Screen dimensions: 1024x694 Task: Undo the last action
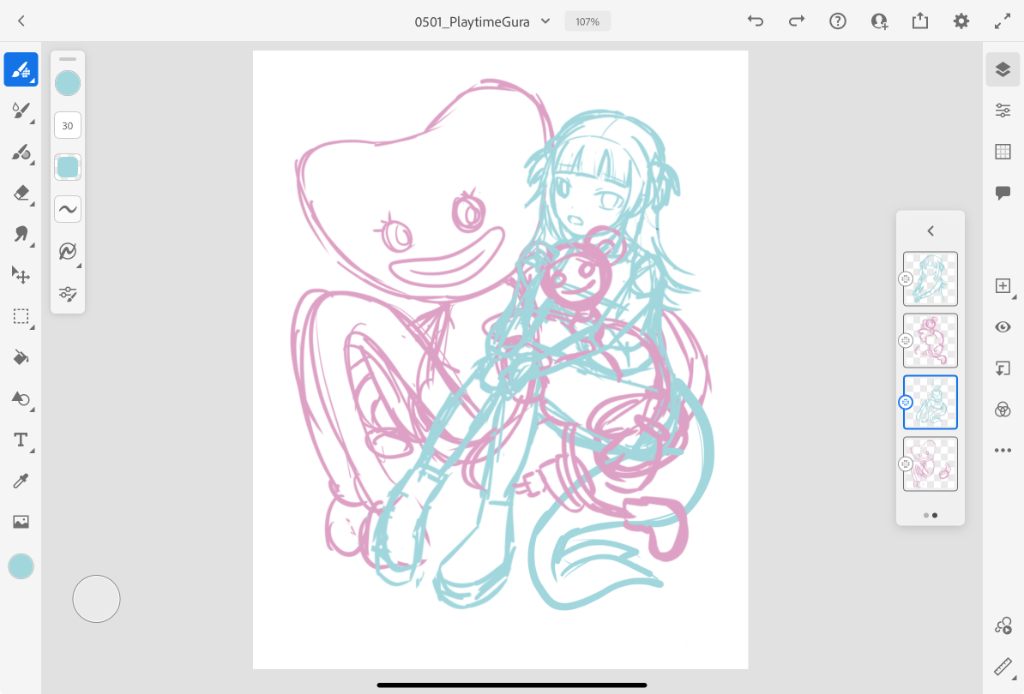click(756, 21)
